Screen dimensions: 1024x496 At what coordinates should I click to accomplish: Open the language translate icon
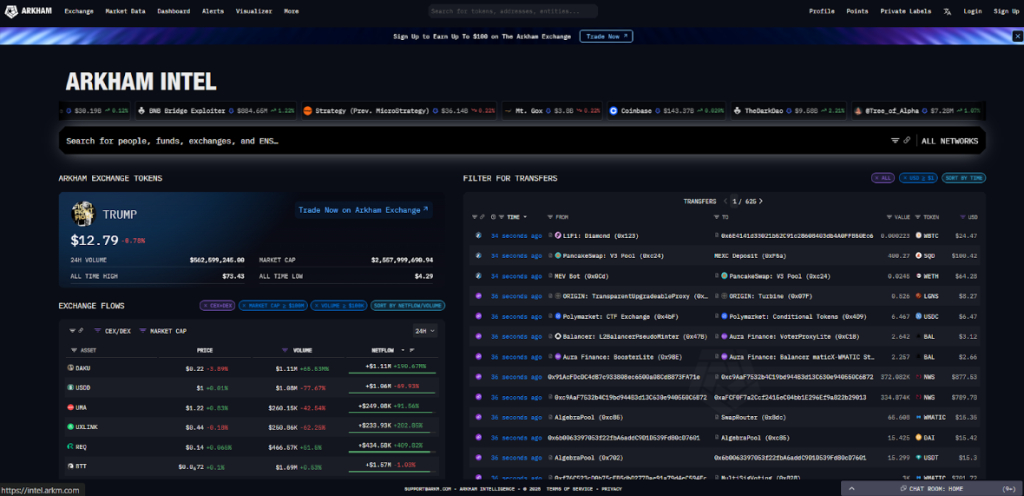(947, 11)
